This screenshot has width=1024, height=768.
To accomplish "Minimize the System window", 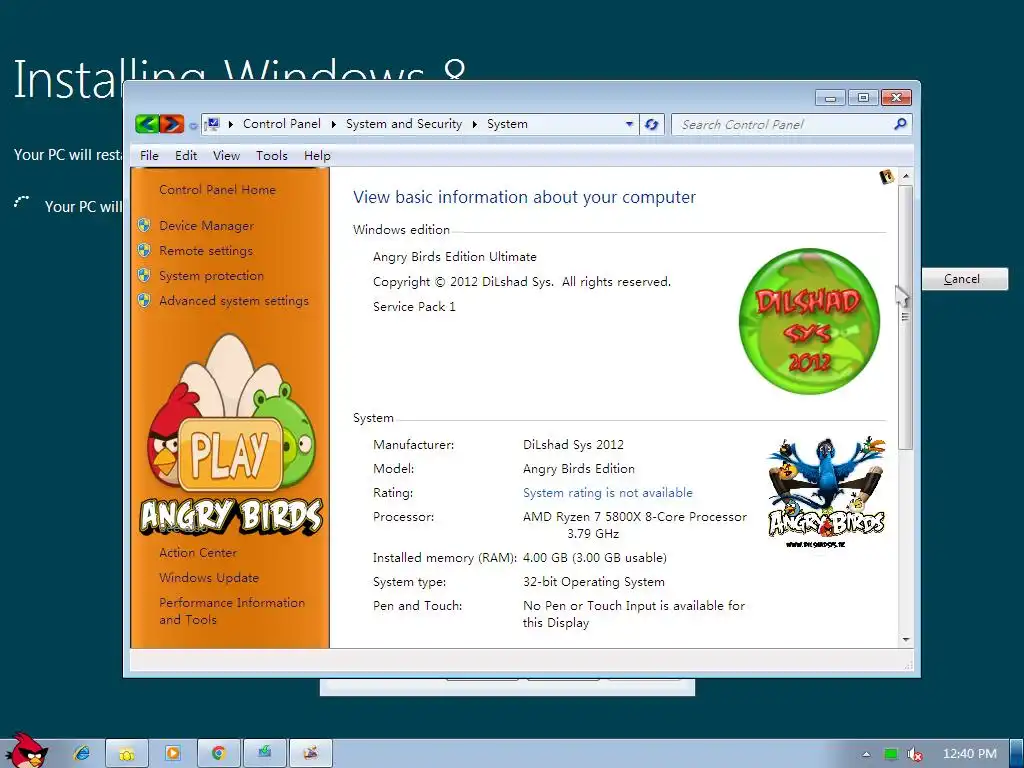I will pyautogui.click(x=830, y=98).
